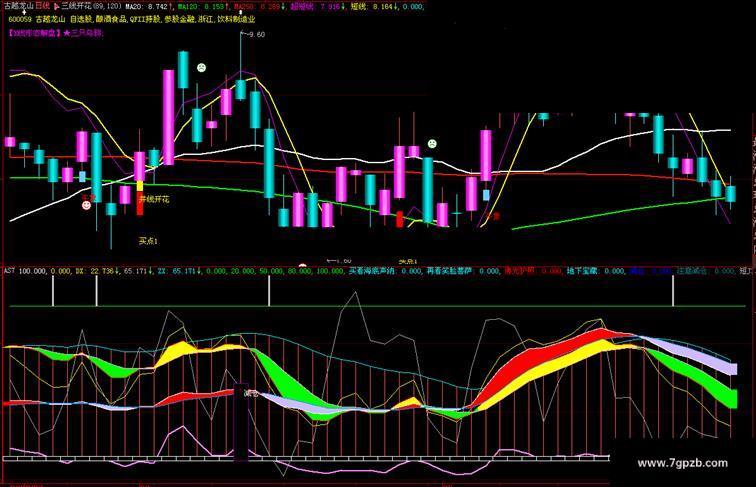Image resolution: width=756 pixels, height=487 pixels.
Task: Click the 并线开花 signal label
Action: 154,199
